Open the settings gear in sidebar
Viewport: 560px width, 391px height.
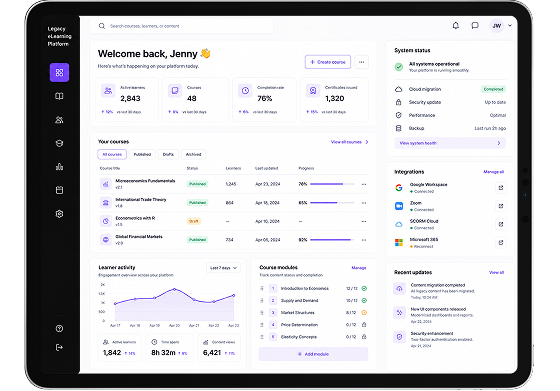point(59,214)
